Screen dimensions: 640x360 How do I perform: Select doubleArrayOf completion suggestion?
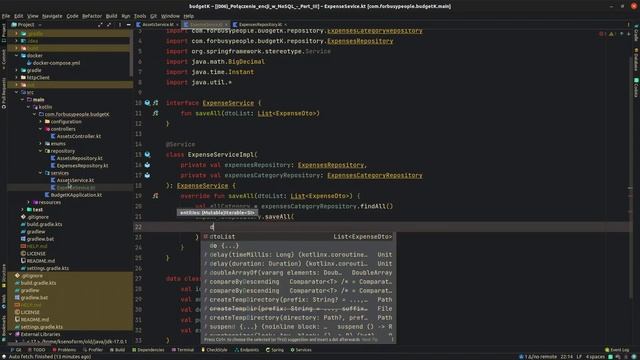pyautogui.click(x=298, y=273)
